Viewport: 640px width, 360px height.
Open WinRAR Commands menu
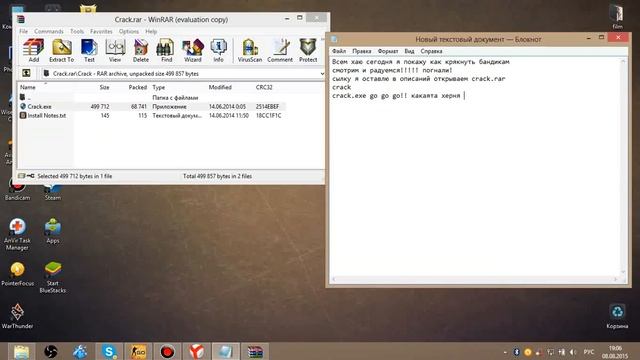49,31
